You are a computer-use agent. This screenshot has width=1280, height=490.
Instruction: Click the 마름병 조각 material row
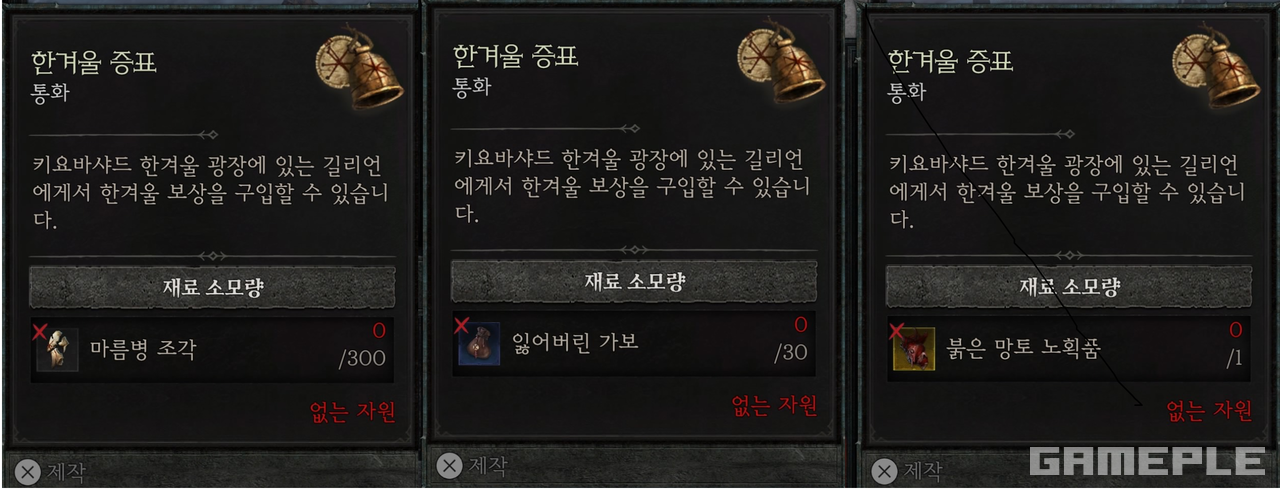click(x=212, y=349)
